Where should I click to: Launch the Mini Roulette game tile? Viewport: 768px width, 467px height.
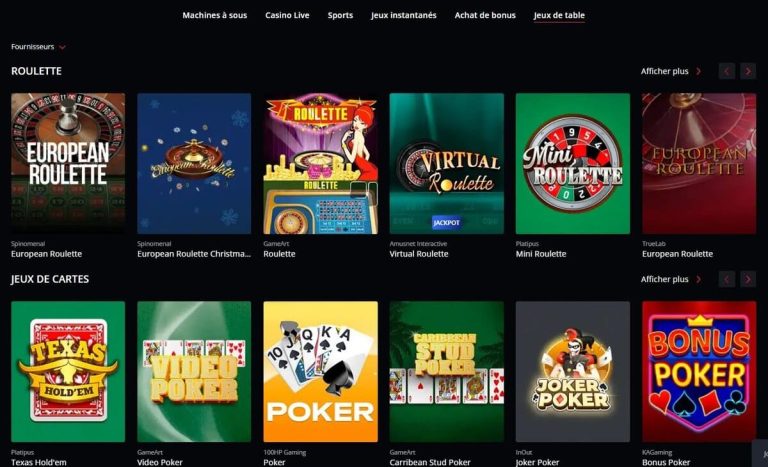point(573,164)
